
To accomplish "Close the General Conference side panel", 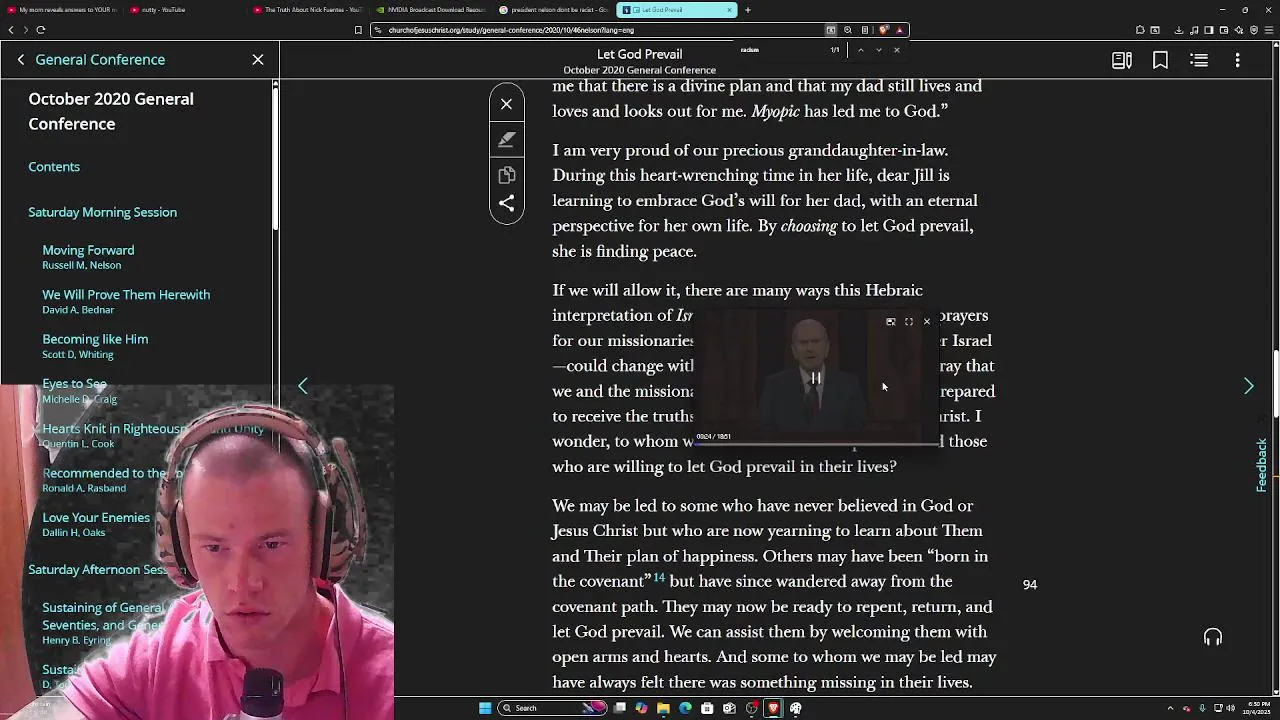I will coord(258,60).
